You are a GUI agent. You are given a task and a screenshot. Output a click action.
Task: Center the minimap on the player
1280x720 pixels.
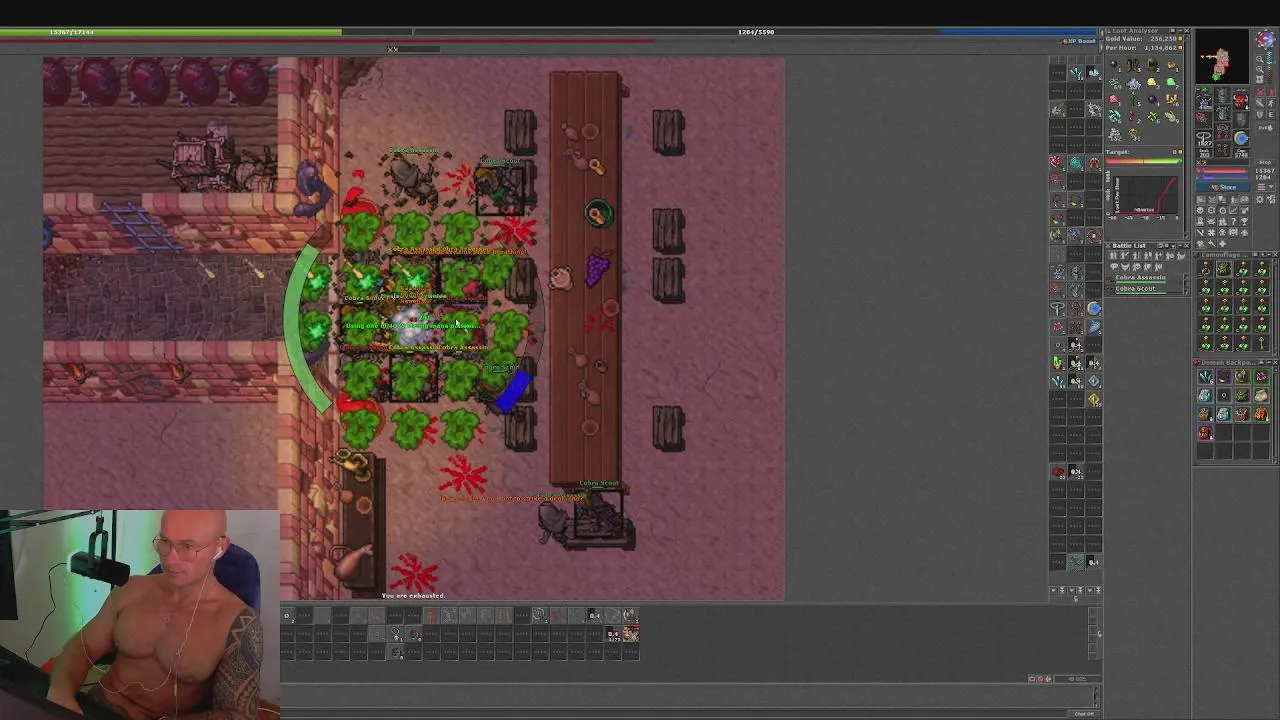(1259, 79)
